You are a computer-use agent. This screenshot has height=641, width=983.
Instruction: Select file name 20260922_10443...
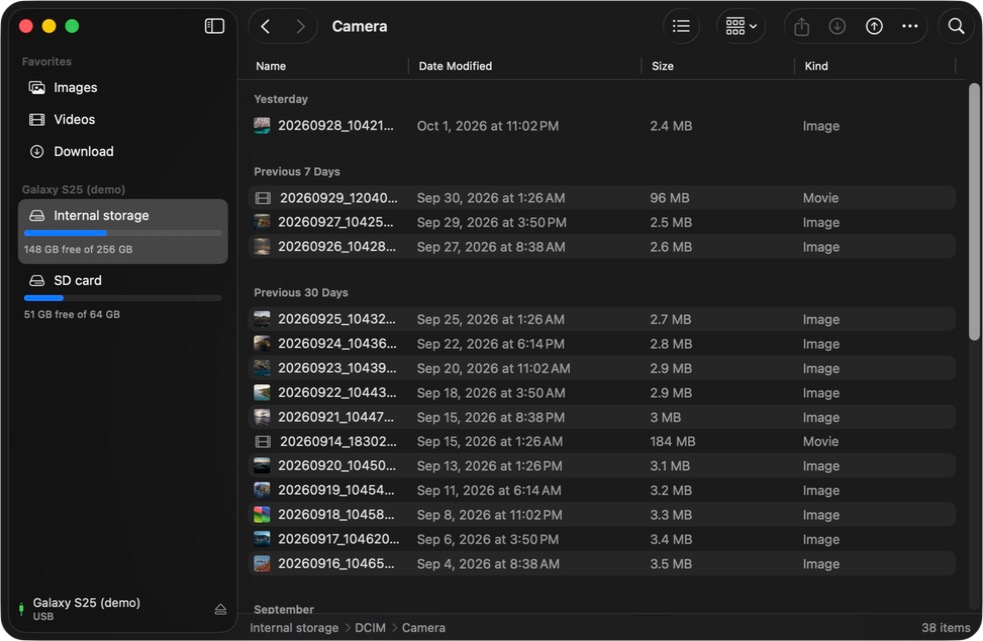pos(337,393)
